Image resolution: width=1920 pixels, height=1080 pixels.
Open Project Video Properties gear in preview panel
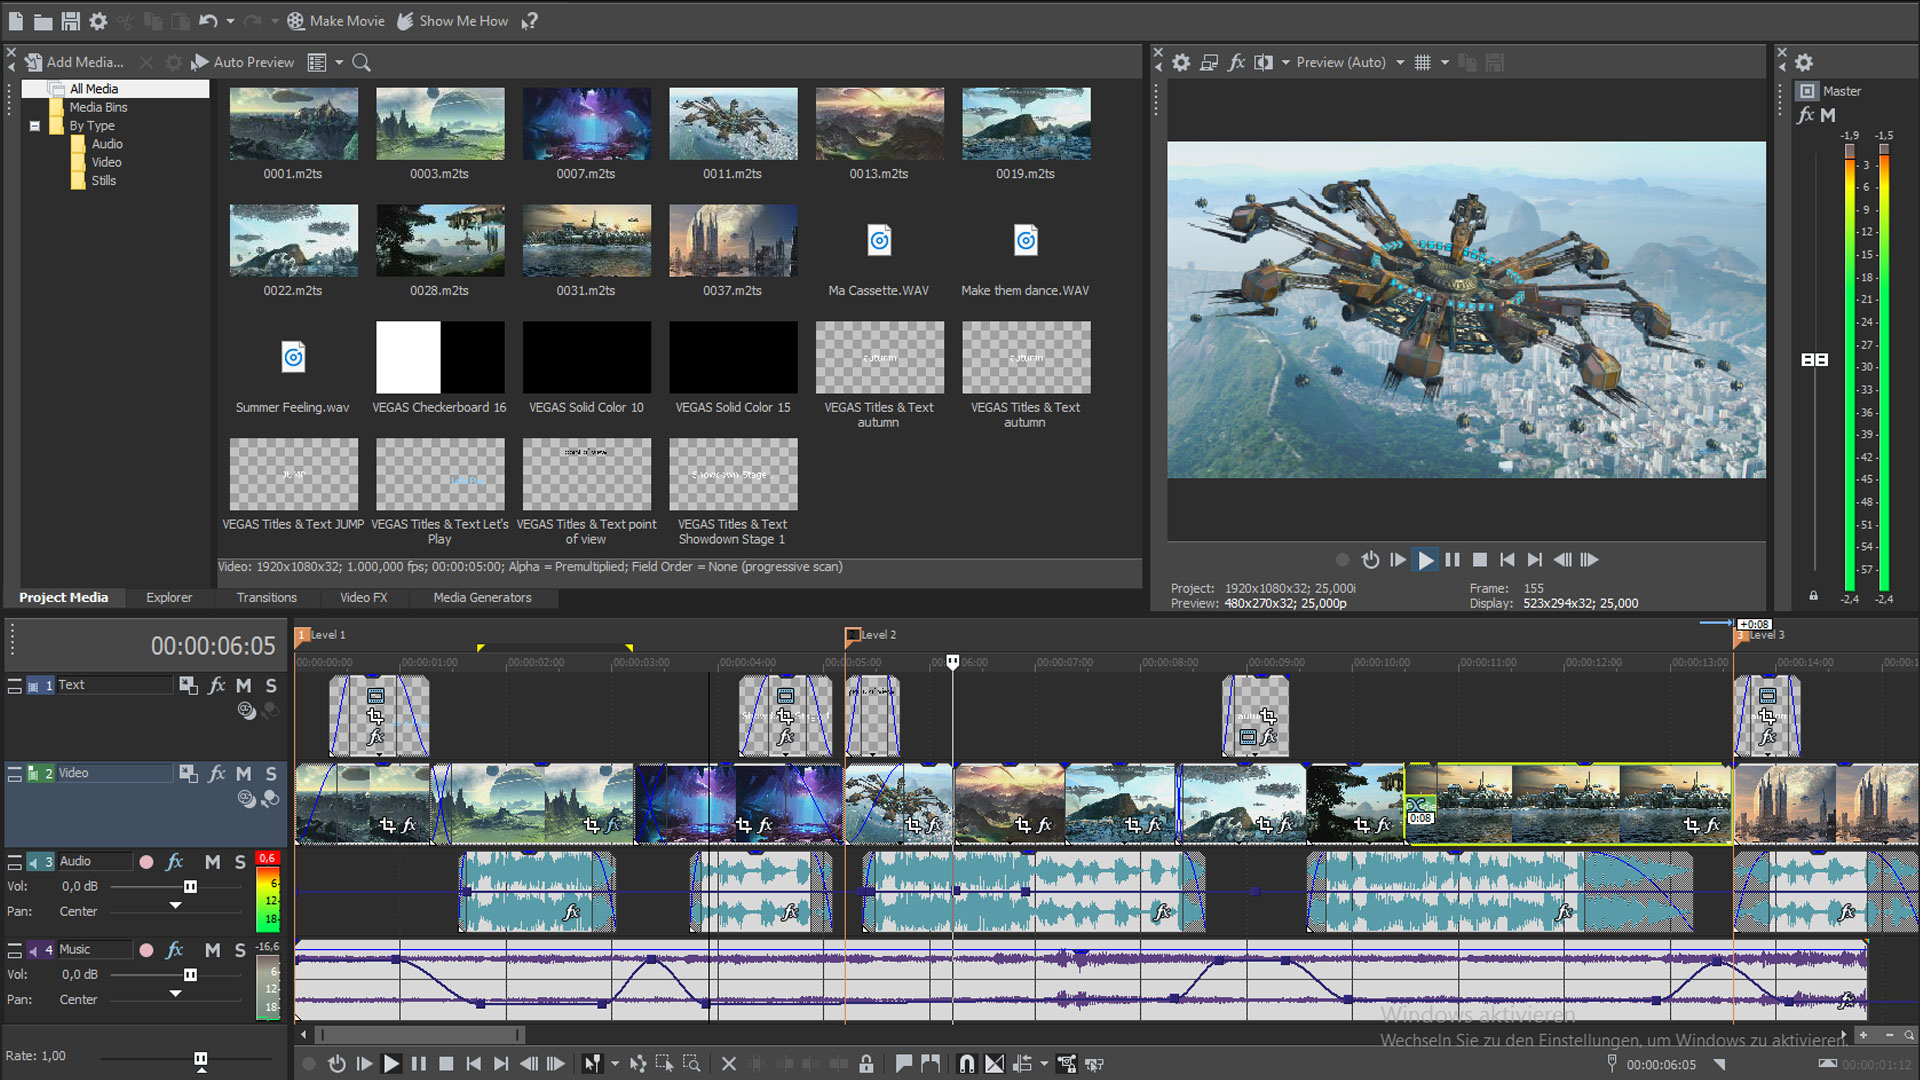pyautogui.click(x=1181, y=62)
